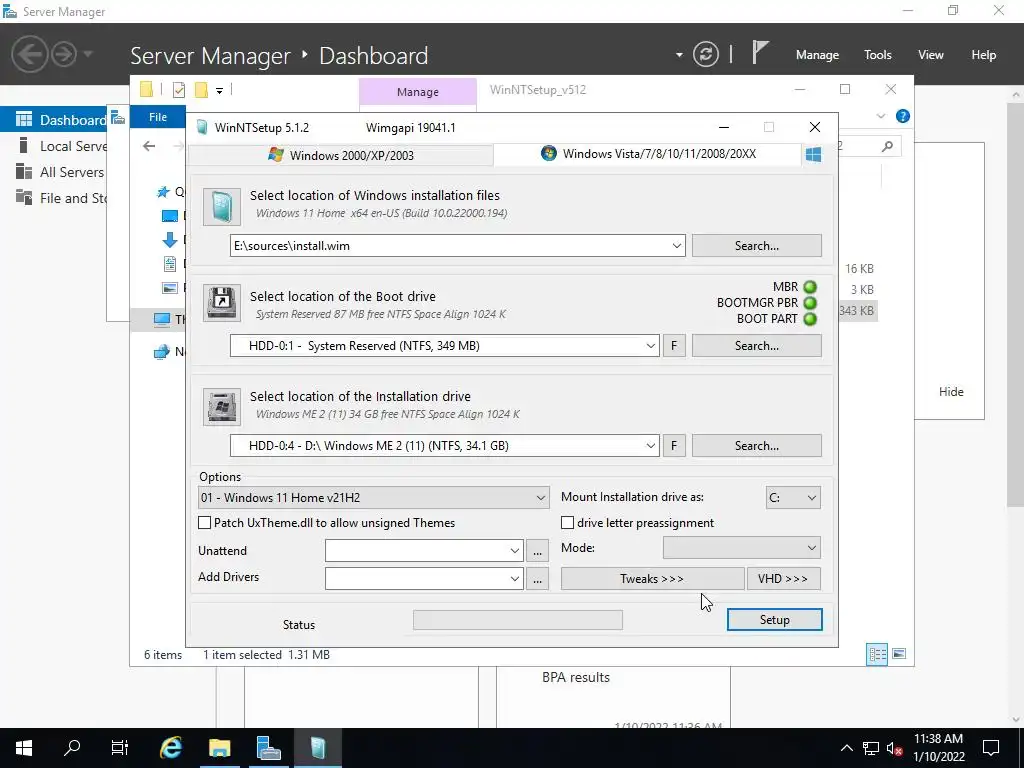Open the Server Manager Help menu
Viewport: 1024px width, 768px height.
click(983, 55)
